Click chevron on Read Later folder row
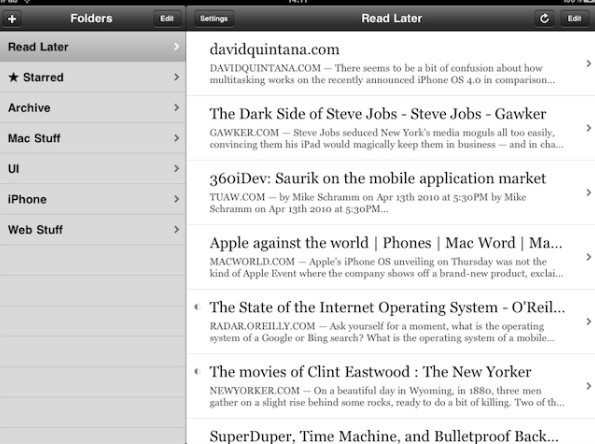 pyautogui.click(x=176, y=46)
